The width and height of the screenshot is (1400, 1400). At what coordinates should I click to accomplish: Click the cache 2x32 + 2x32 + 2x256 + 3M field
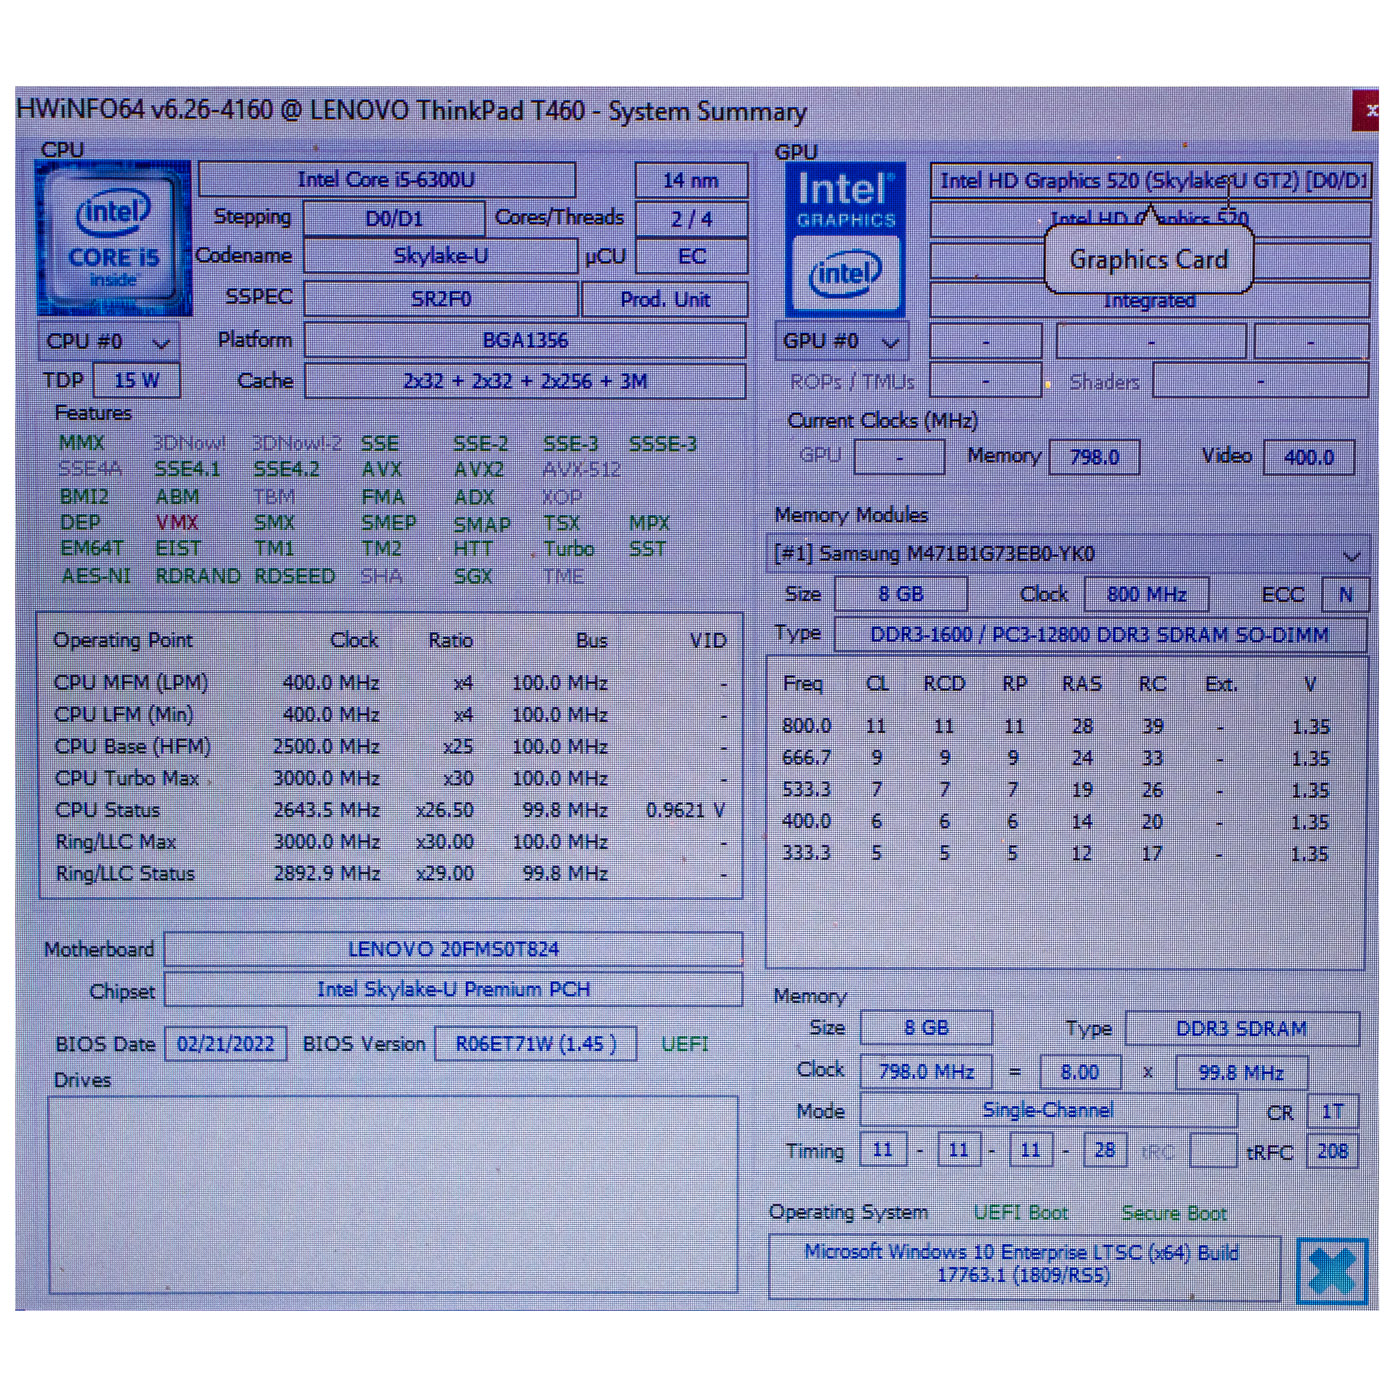525,381
